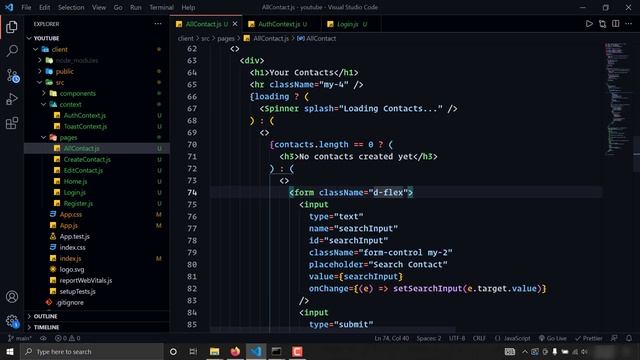Close the AllContact.js tab
This screenshot has width=640, height=360.
pos(235,24)
